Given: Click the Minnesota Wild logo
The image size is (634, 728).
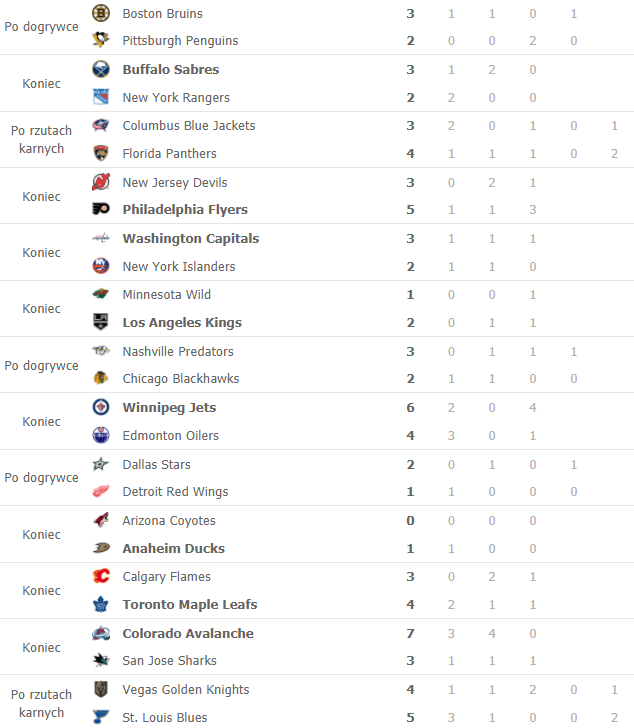Looking at the screenshot, I should pos(100,294).
